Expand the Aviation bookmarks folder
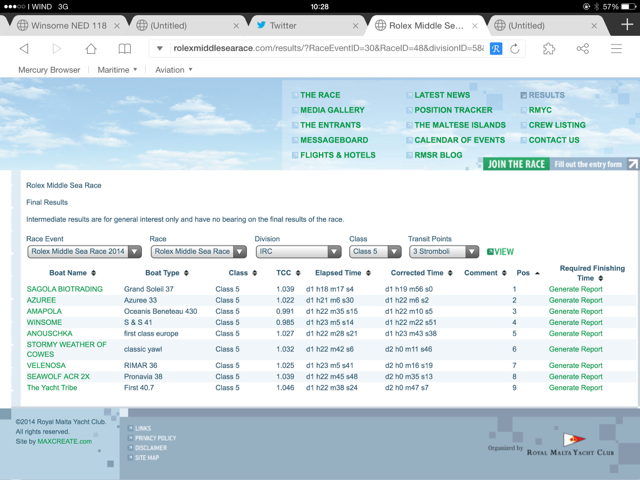 pyautogui.click(x=173, y=70)
